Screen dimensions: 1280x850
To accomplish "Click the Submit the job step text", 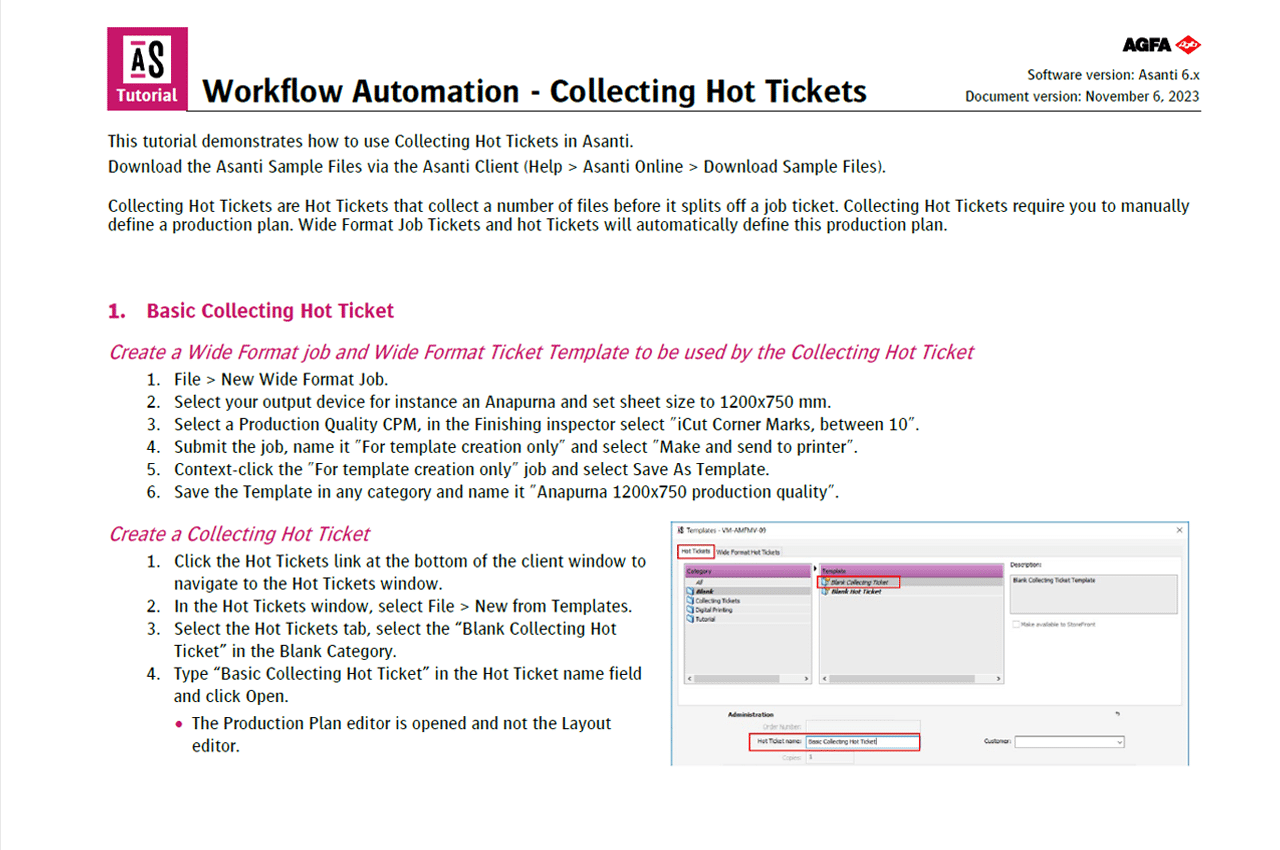I will pos(516,447).
